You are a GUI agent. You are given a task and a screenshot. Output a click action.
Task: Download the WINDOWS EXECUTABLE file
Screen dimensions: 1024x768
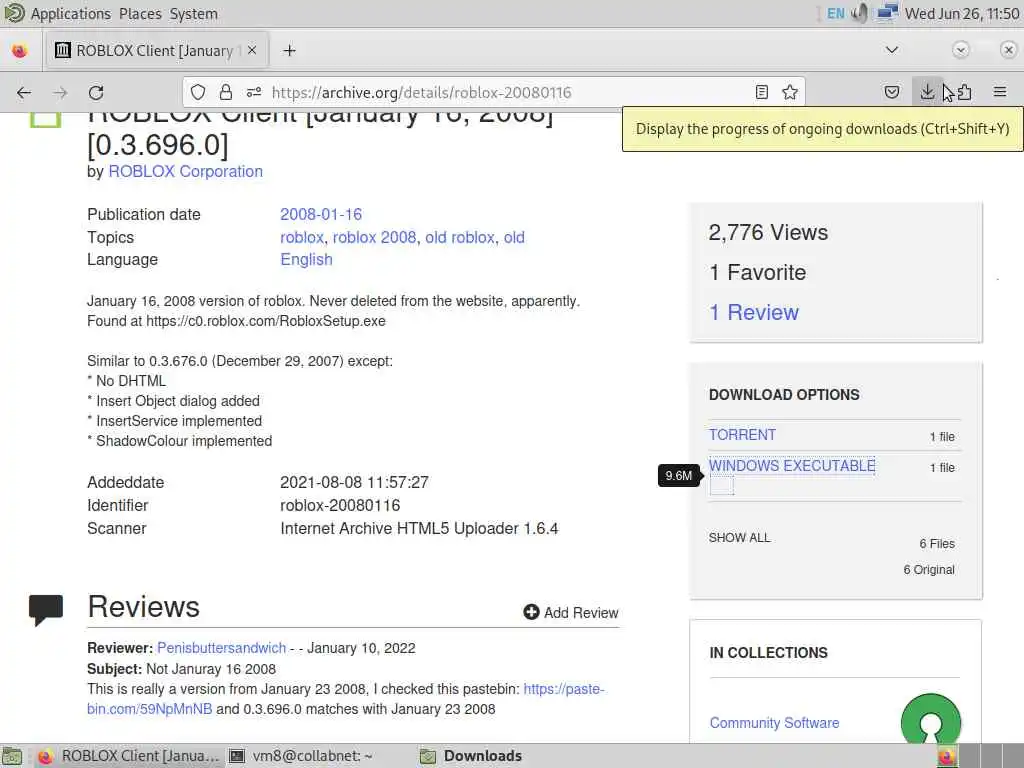tap(792, 466)
